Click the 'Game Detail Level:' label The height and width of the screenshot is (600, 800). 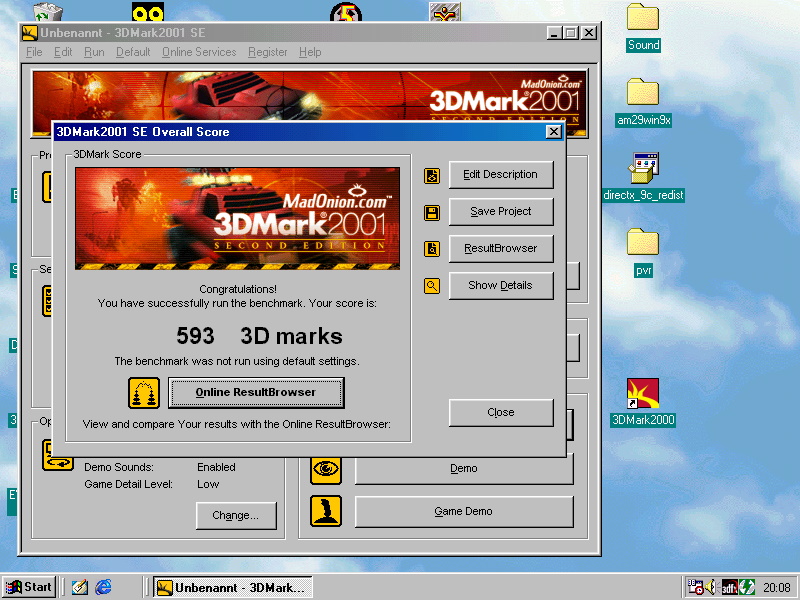[x=129, y=484]
